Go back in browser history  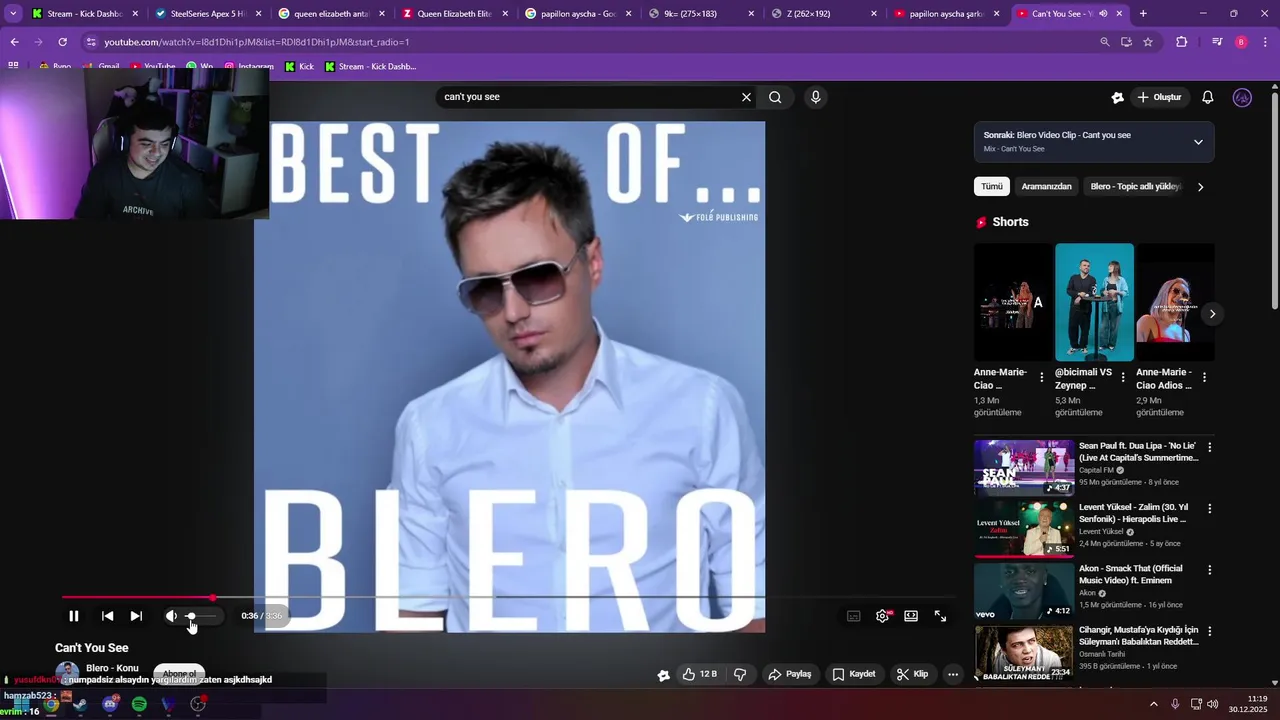click(x=14, y=42)
